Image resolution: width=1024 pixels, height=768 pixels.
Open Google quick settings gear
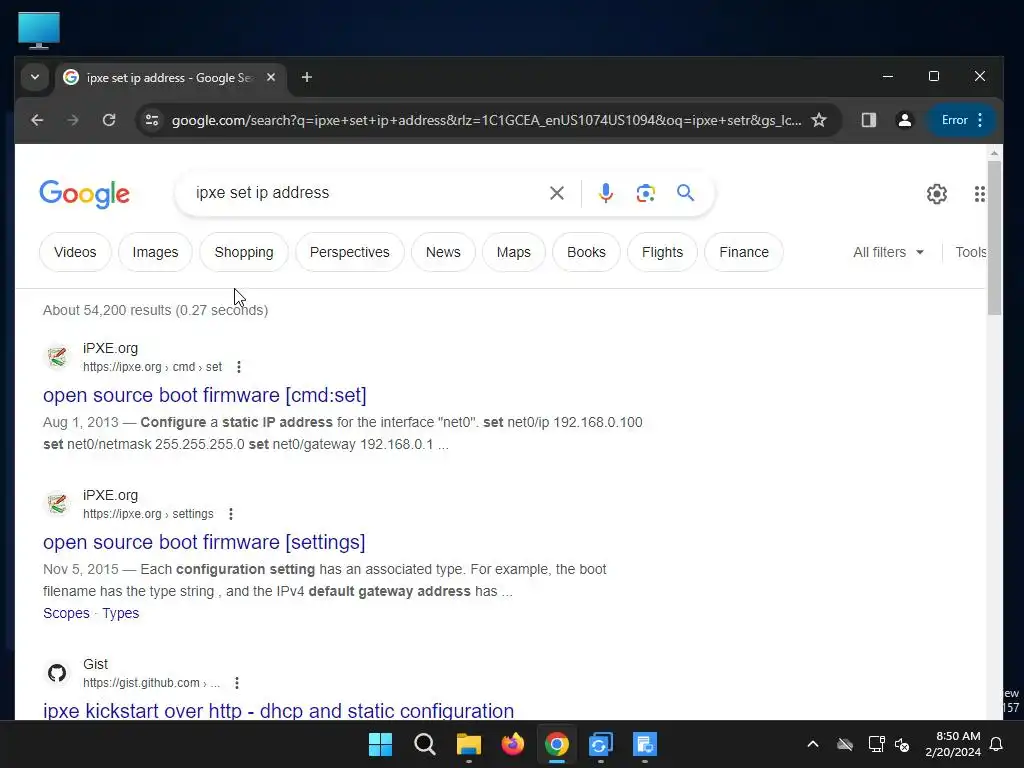pos(937,194)
